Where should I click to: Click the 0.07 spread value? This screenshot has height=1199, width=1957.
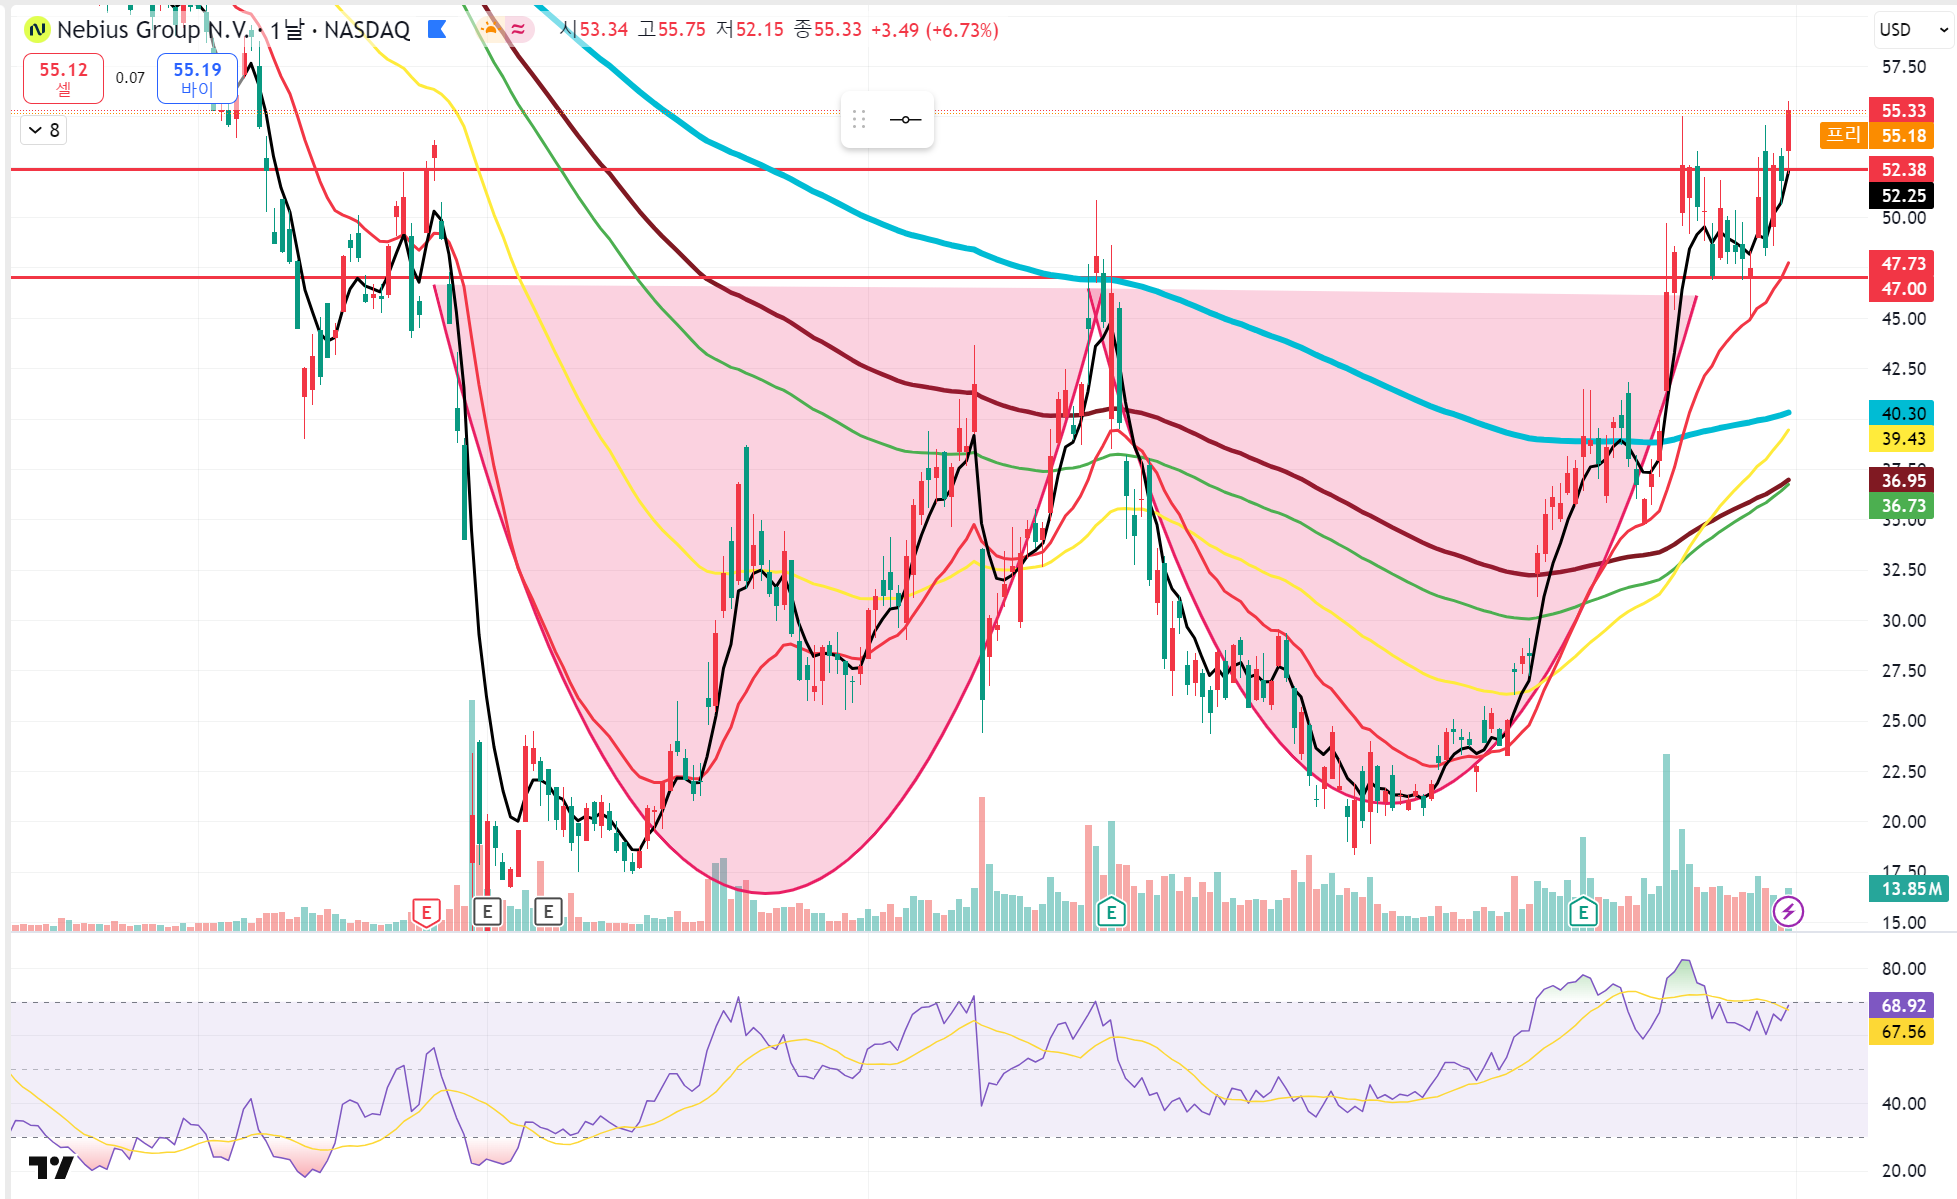(x=130, y=78)
